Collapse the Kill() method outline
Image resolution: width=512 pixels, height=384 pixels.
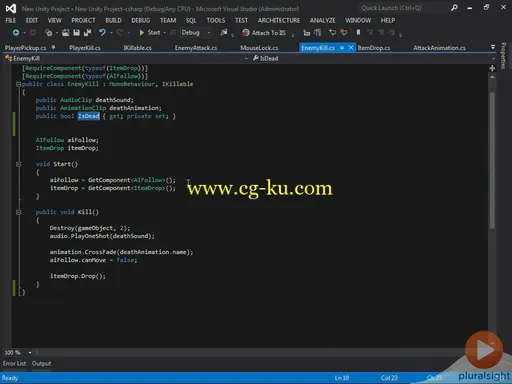(x=19, y=212)
